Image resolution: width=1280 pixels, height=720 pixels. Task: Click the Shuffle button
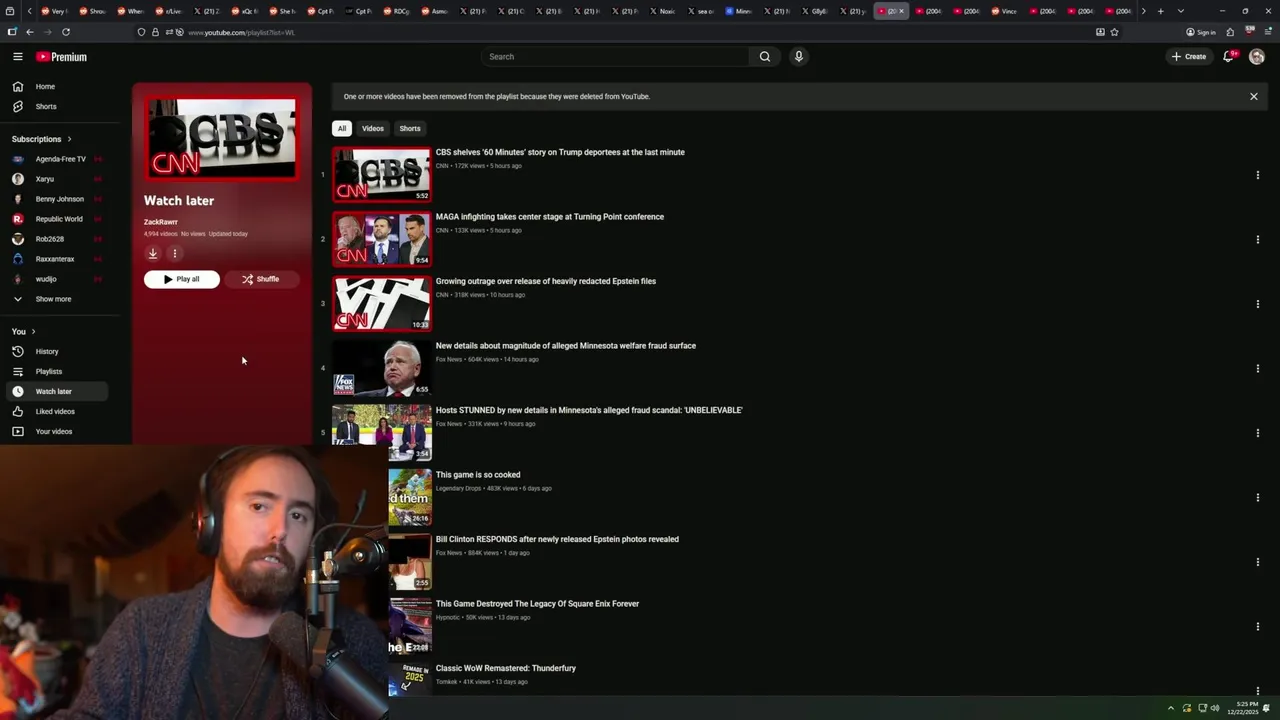click(x=260, y=279)
